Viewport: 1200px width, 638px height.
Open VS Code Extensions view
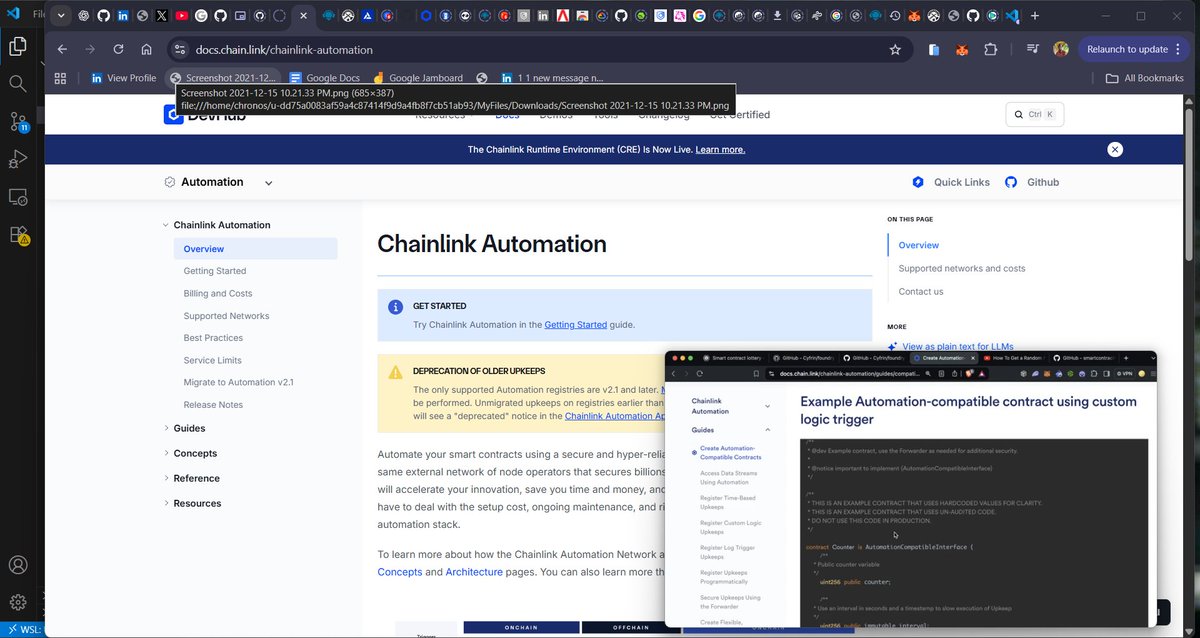(x=18, y=235)
